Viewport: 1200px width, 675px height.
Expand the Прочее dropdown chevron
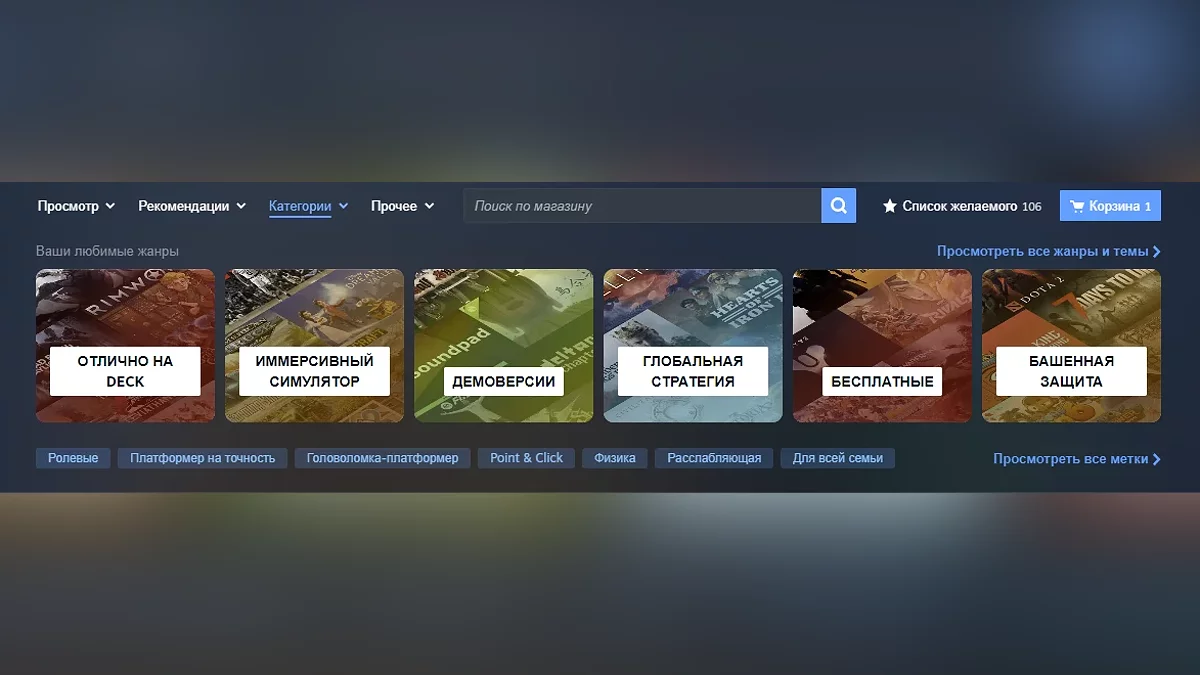pos(429,206)
